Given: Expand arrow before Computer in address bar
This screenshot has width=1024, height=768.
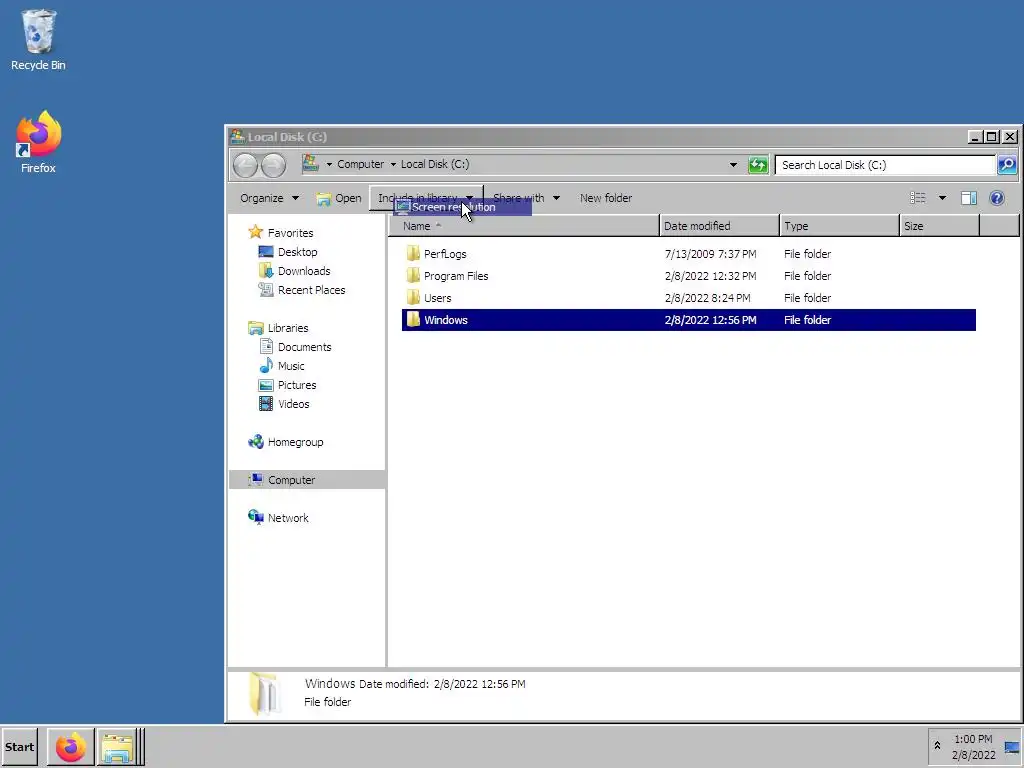Looking at the screenshot, I should click(x=329, y=165).
